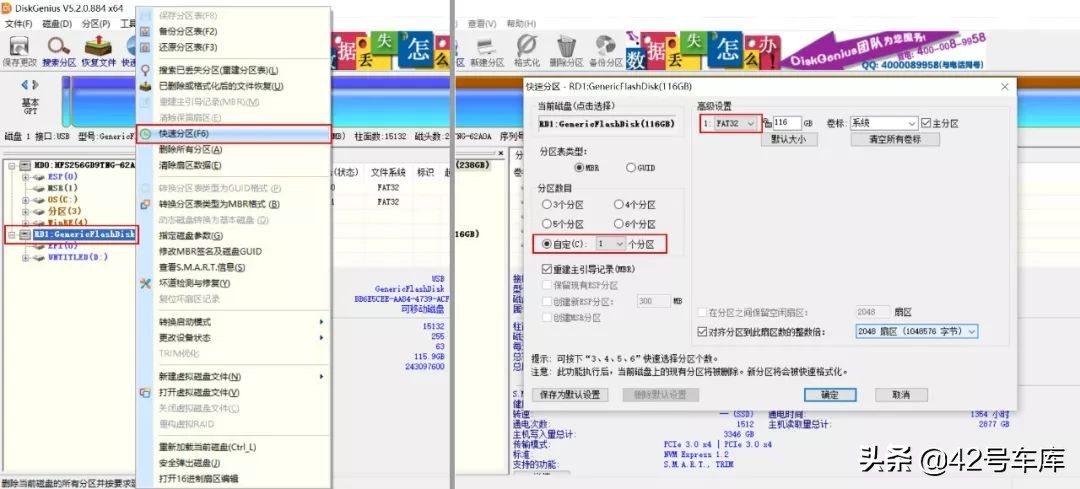Click the 备份分区 disc icon
This screenshot has height=489, width=1080.
point(605,46)
